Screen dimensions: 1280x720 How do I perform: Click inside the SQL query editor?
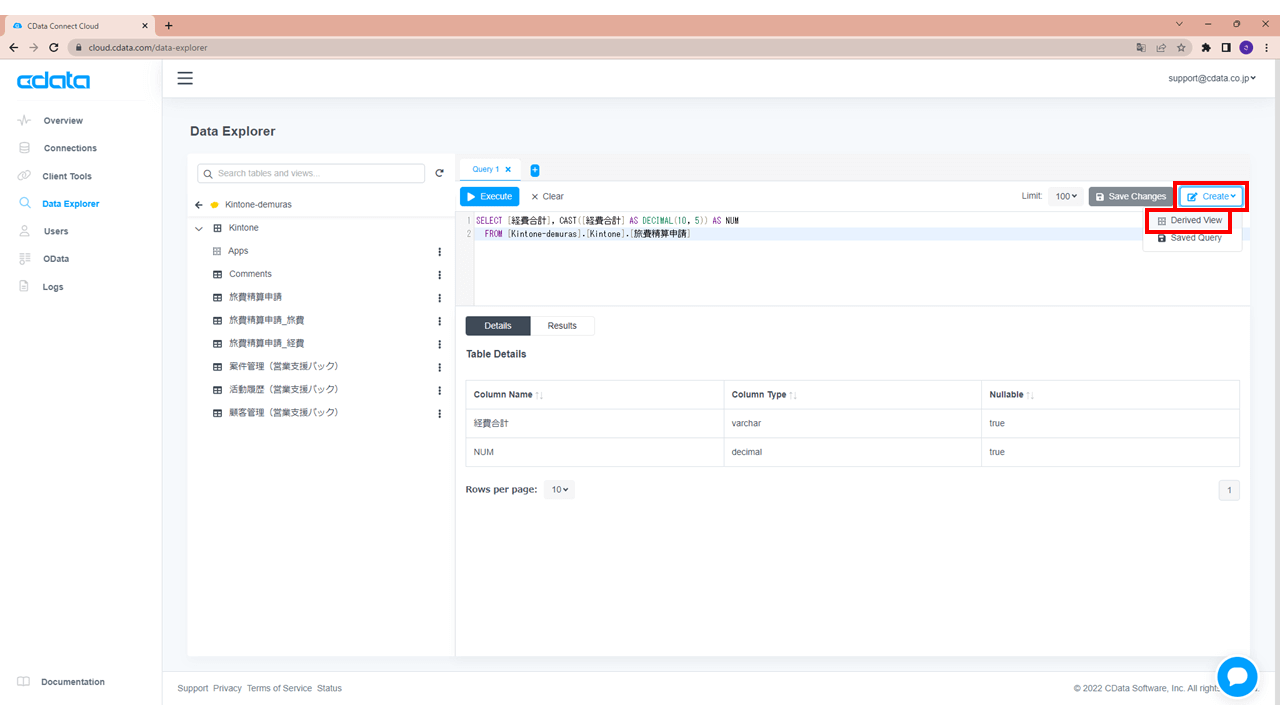(860, 258)
